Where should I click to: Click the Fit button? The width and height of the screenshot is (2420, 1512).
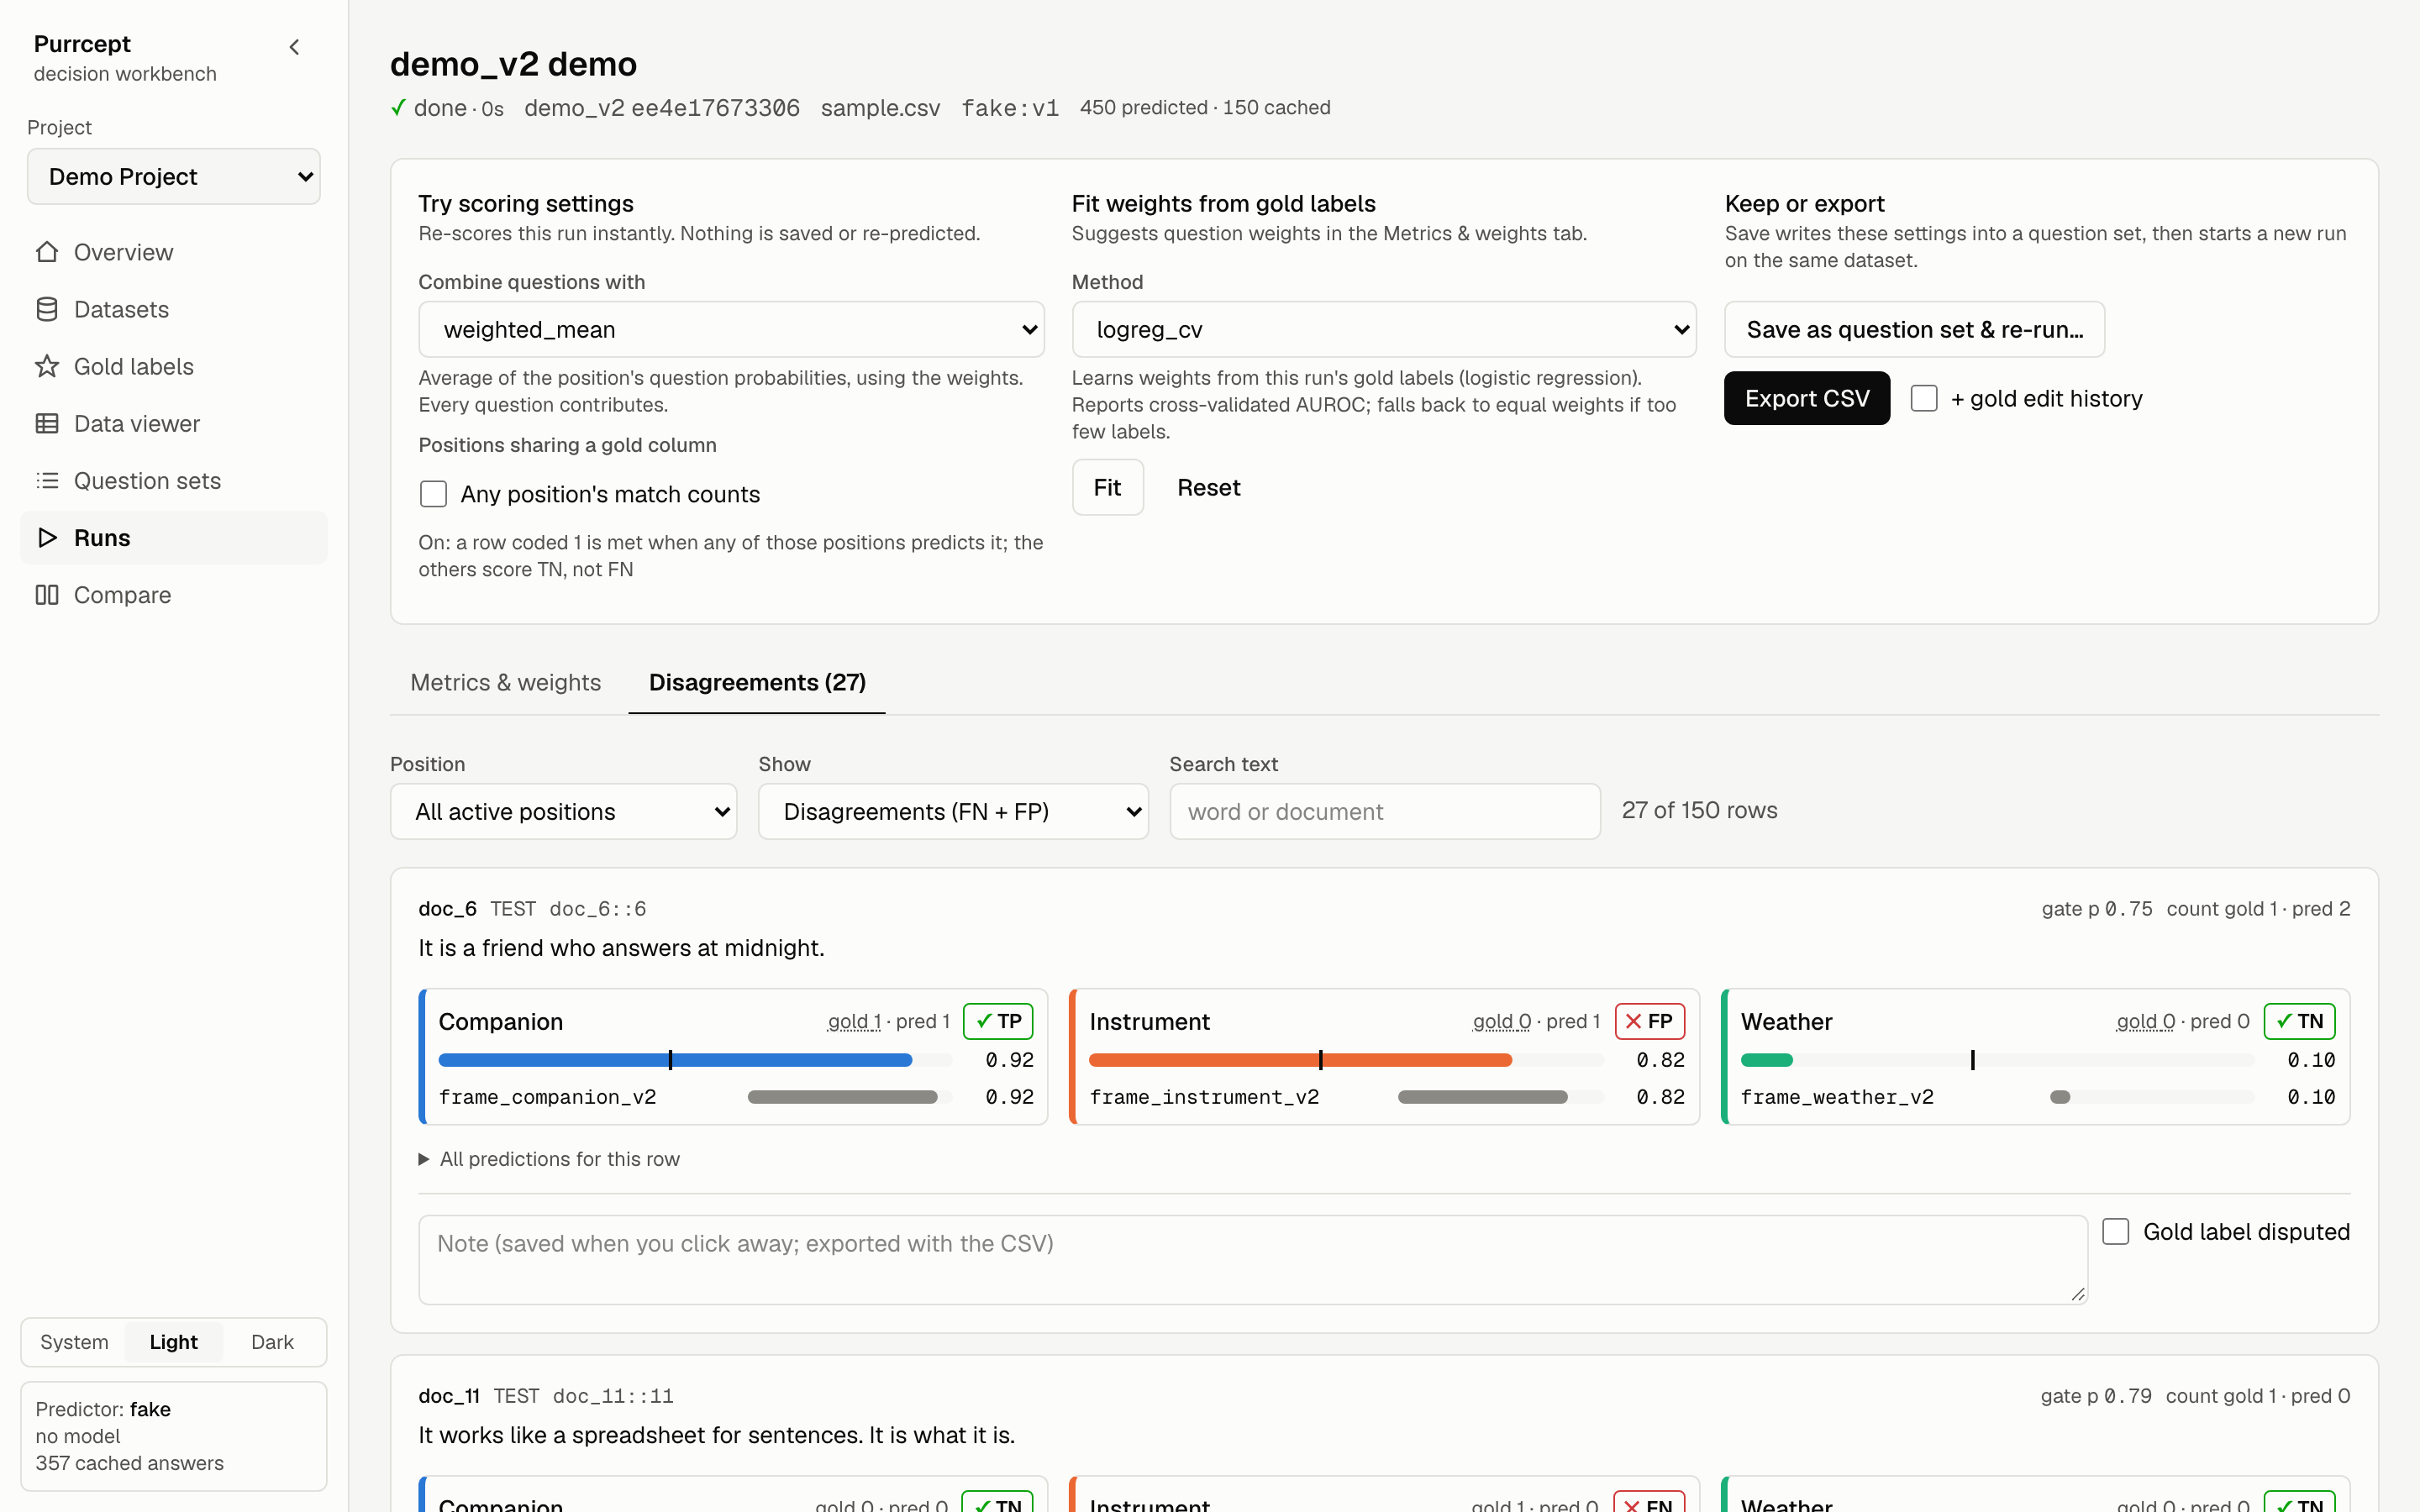coord(1107,487)
